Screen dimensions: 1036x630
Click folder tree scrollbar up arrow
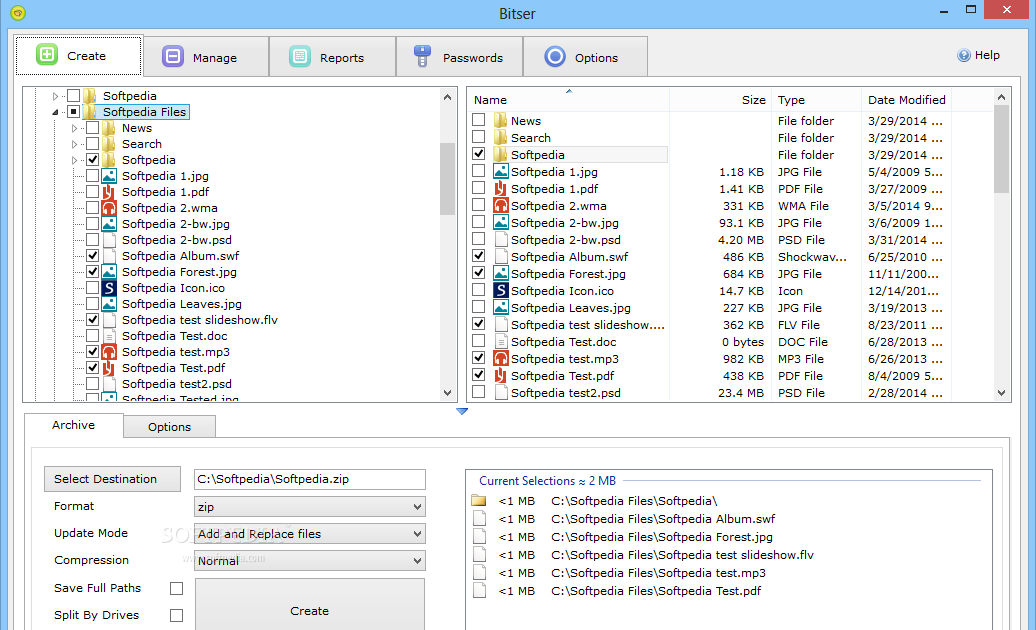[447, 97]
